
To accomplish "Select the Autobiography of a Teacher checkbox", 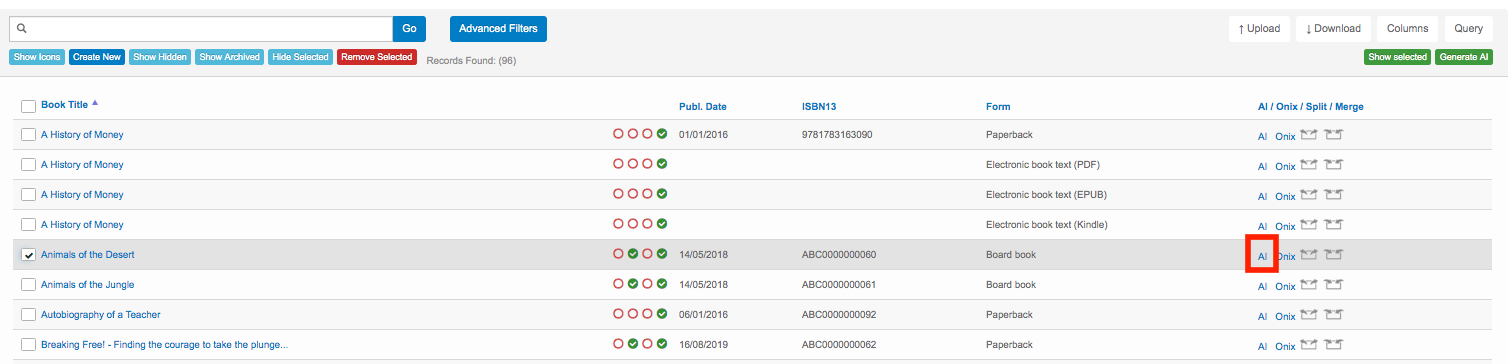I will (29, 315).
